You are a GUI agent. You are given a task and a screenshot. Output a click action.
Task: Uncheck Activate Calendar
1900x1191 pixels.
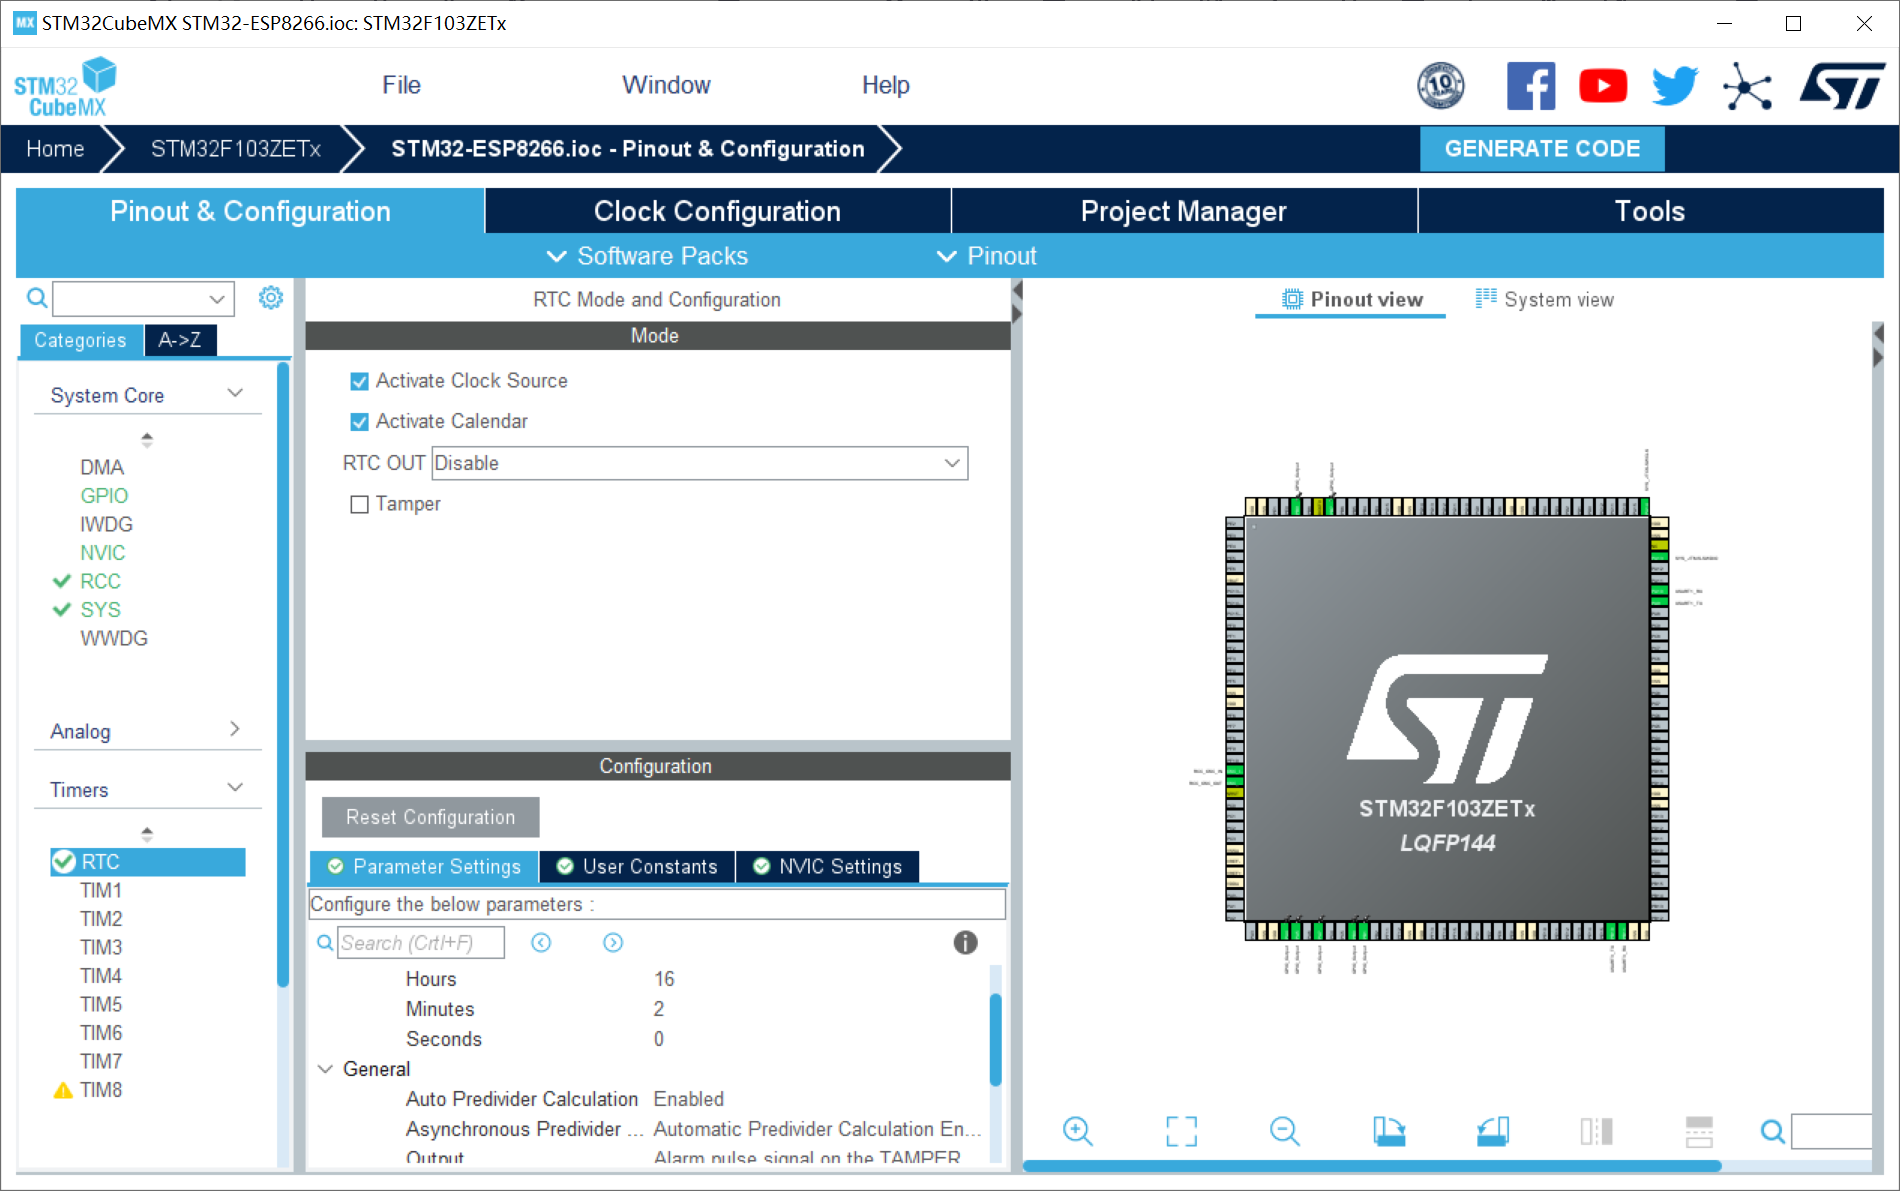pos(360,422)
